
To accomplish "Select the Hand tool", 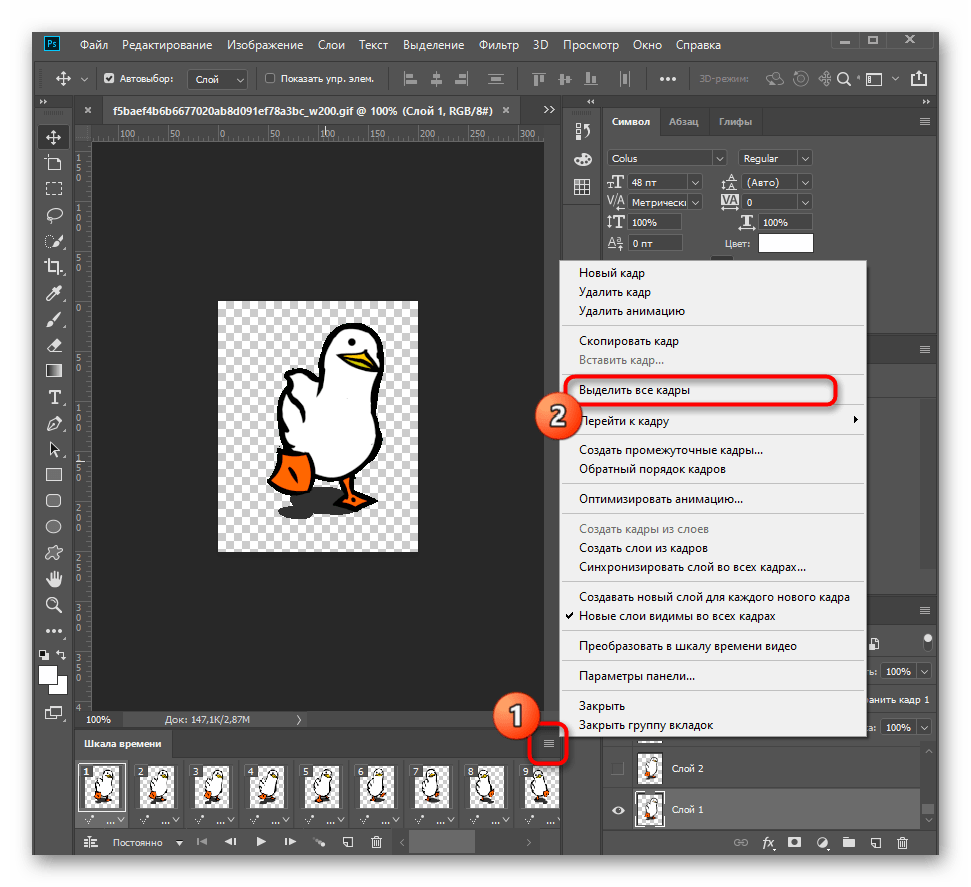I will pos(54,578).
